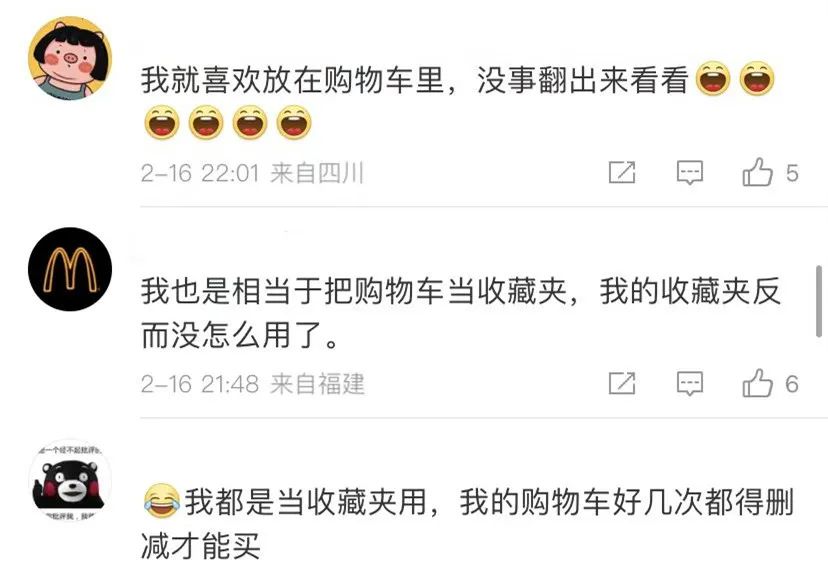Reply to the Fujian comment
The height and width of the screenshot is (570, 828).
coord(690,383)
